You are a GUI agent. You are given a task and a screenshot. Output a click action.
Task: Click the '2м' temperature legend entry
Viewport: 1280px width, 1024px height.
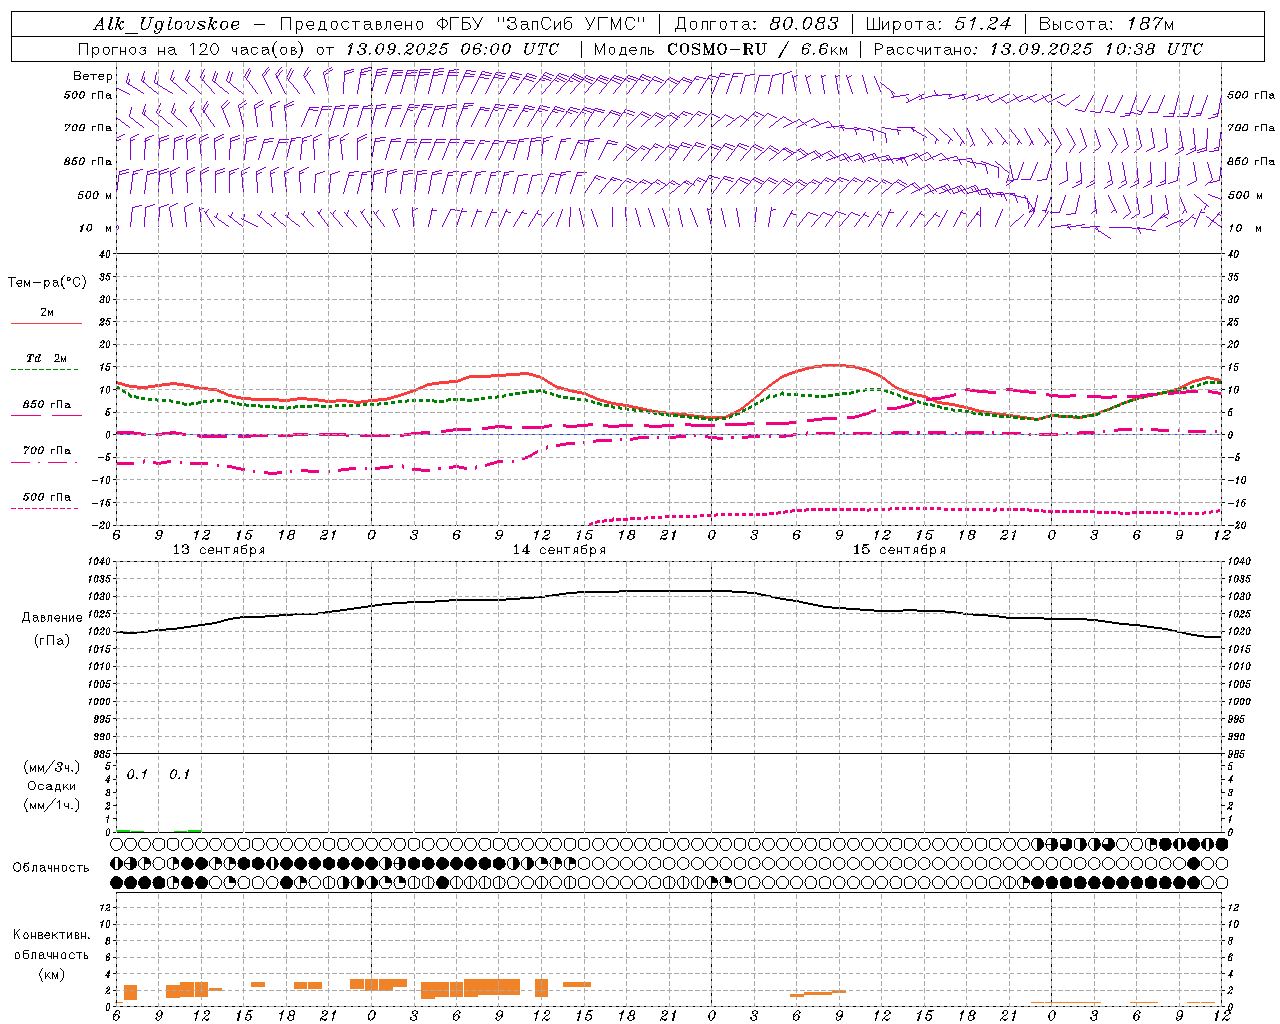coord(47,313)
